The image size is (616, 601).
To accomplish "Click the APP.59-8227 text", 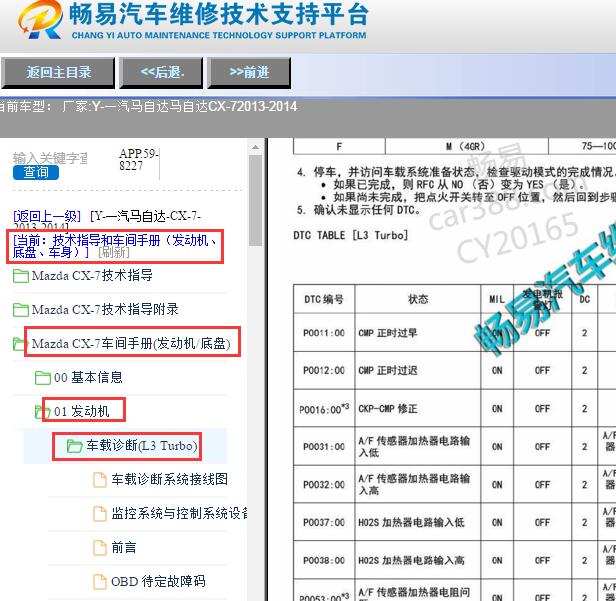I will pyautogui.click(x=138, y=159).
